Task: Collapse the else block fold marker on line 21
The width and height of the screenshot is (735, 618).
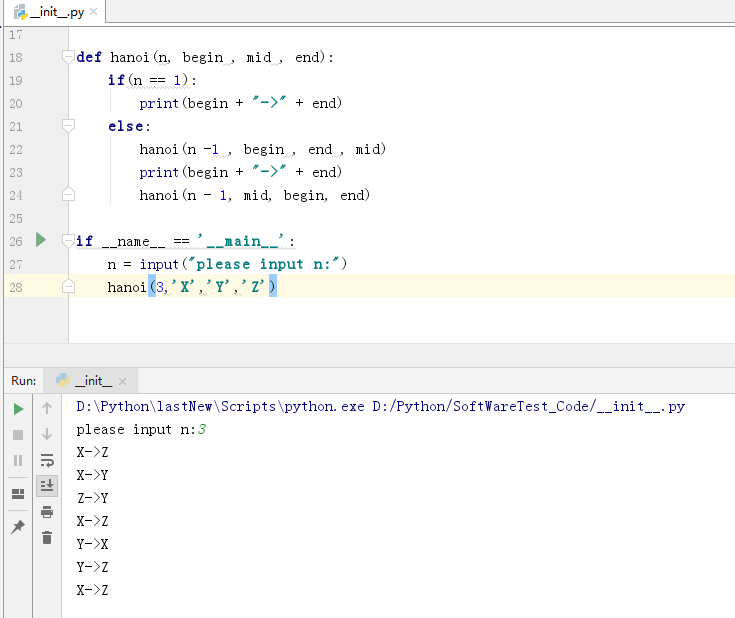Action: pos(68,126)
